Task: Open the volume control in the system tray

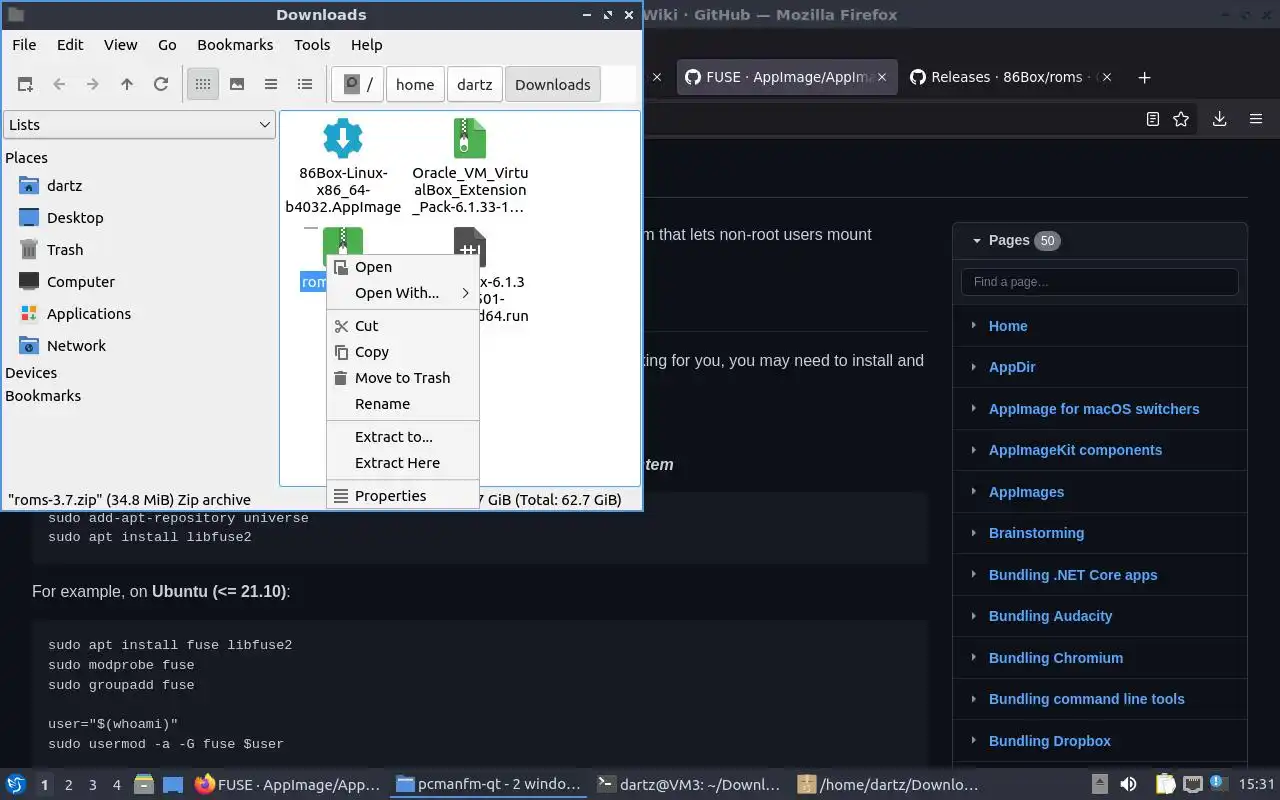Action: point(1128,785)
